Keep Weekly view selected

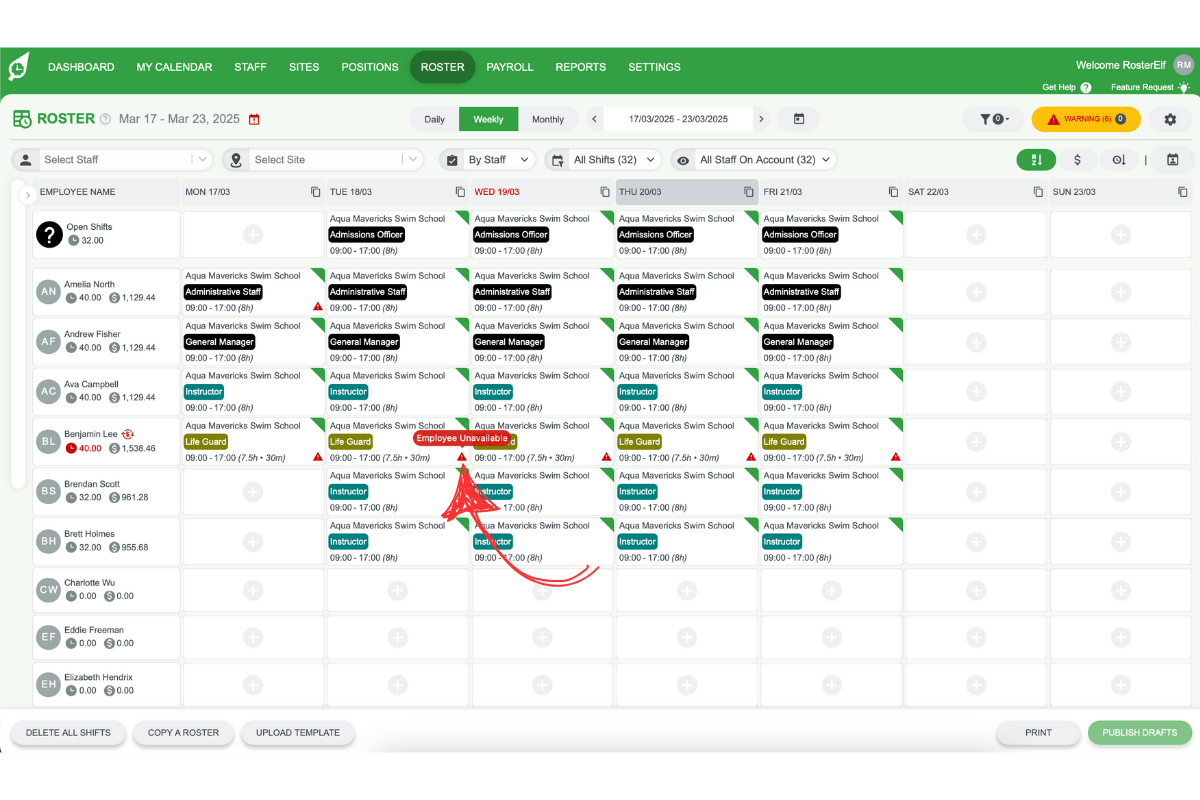click(x=488, y=118)
